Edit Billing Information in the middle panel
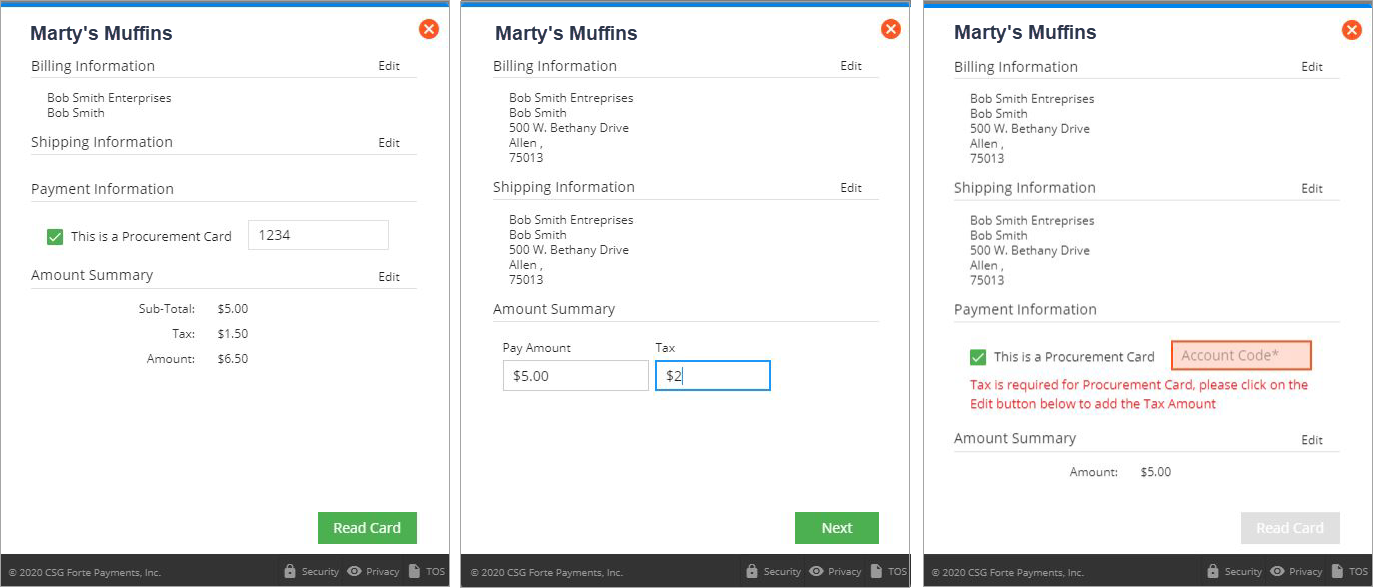The image size is (1373, 588). 851,66
